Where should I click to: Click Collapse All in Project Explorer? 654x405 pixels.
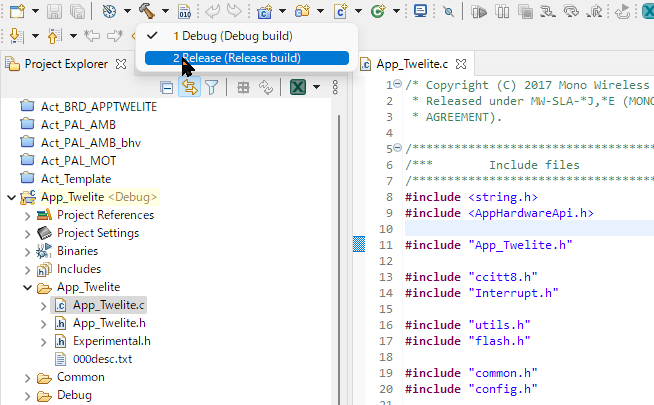(166, 88)
